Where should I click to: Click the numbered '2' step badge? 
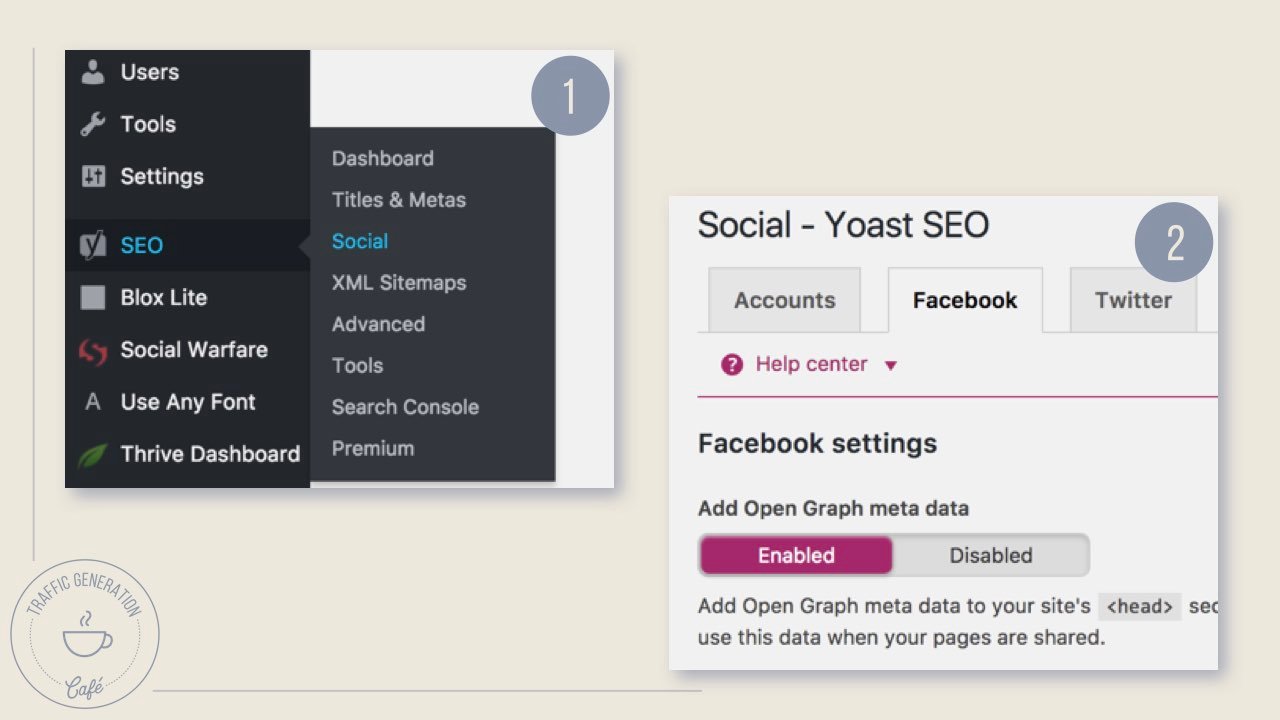[x=1176, y=241]
